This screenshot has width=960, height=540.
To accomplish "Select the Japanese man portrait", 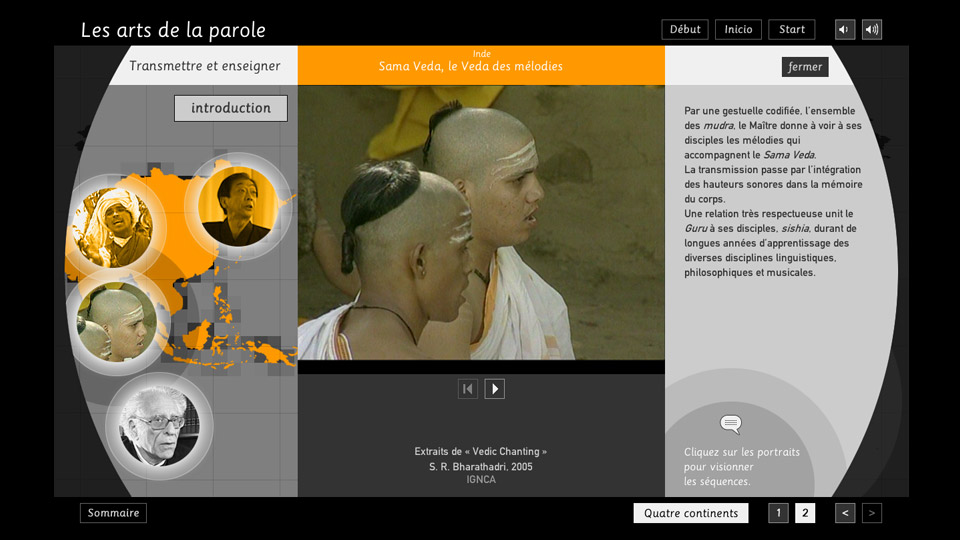I will coord(238,206).
